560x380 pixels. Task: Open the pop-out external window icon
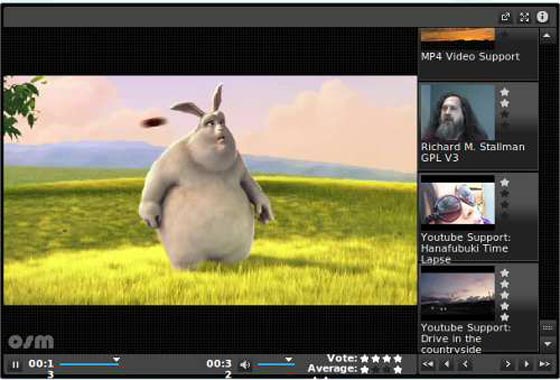(506, 17)
